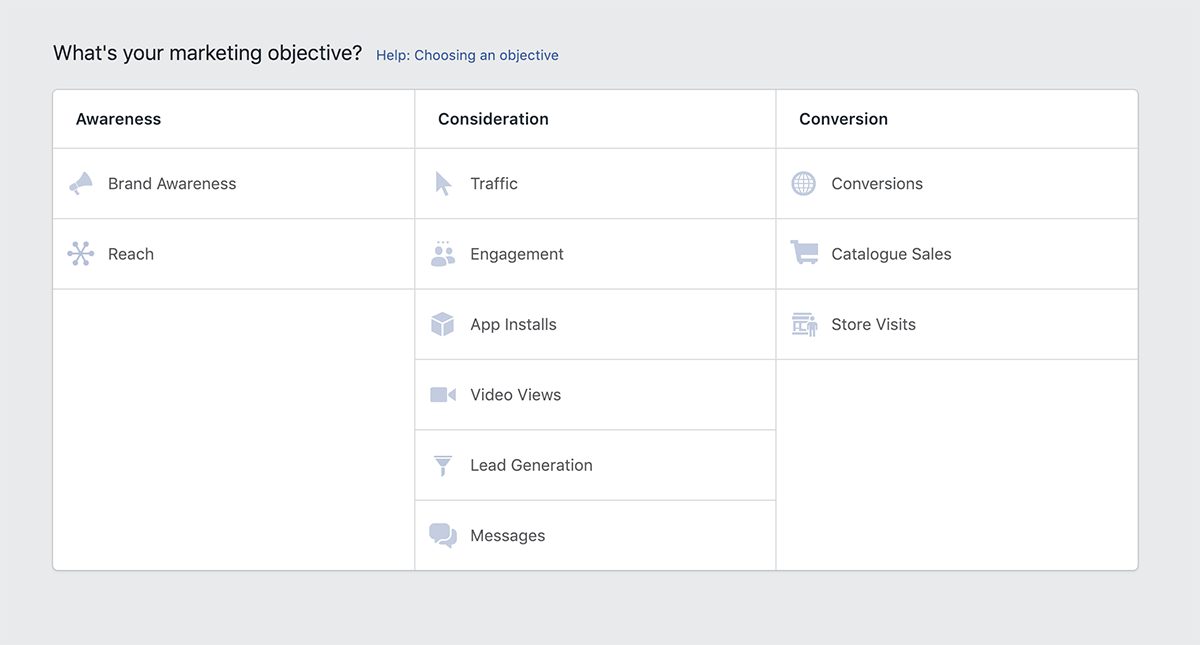The height and width of the screenshot is (645, 1200).
Task: Click the Lead Generation funnel icon
Action: [443, 465]
